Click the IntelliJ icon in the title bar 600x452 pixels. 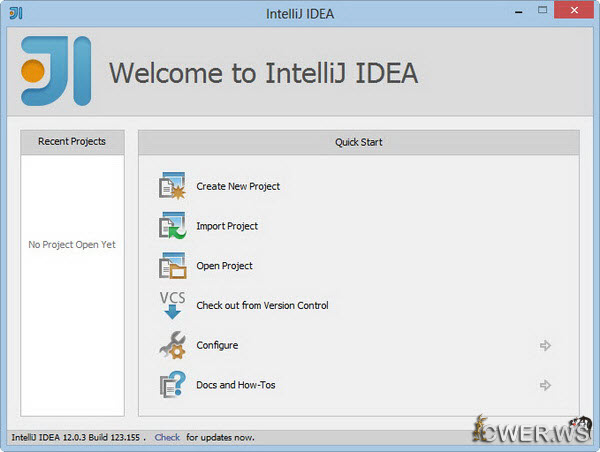coord(16,13)
